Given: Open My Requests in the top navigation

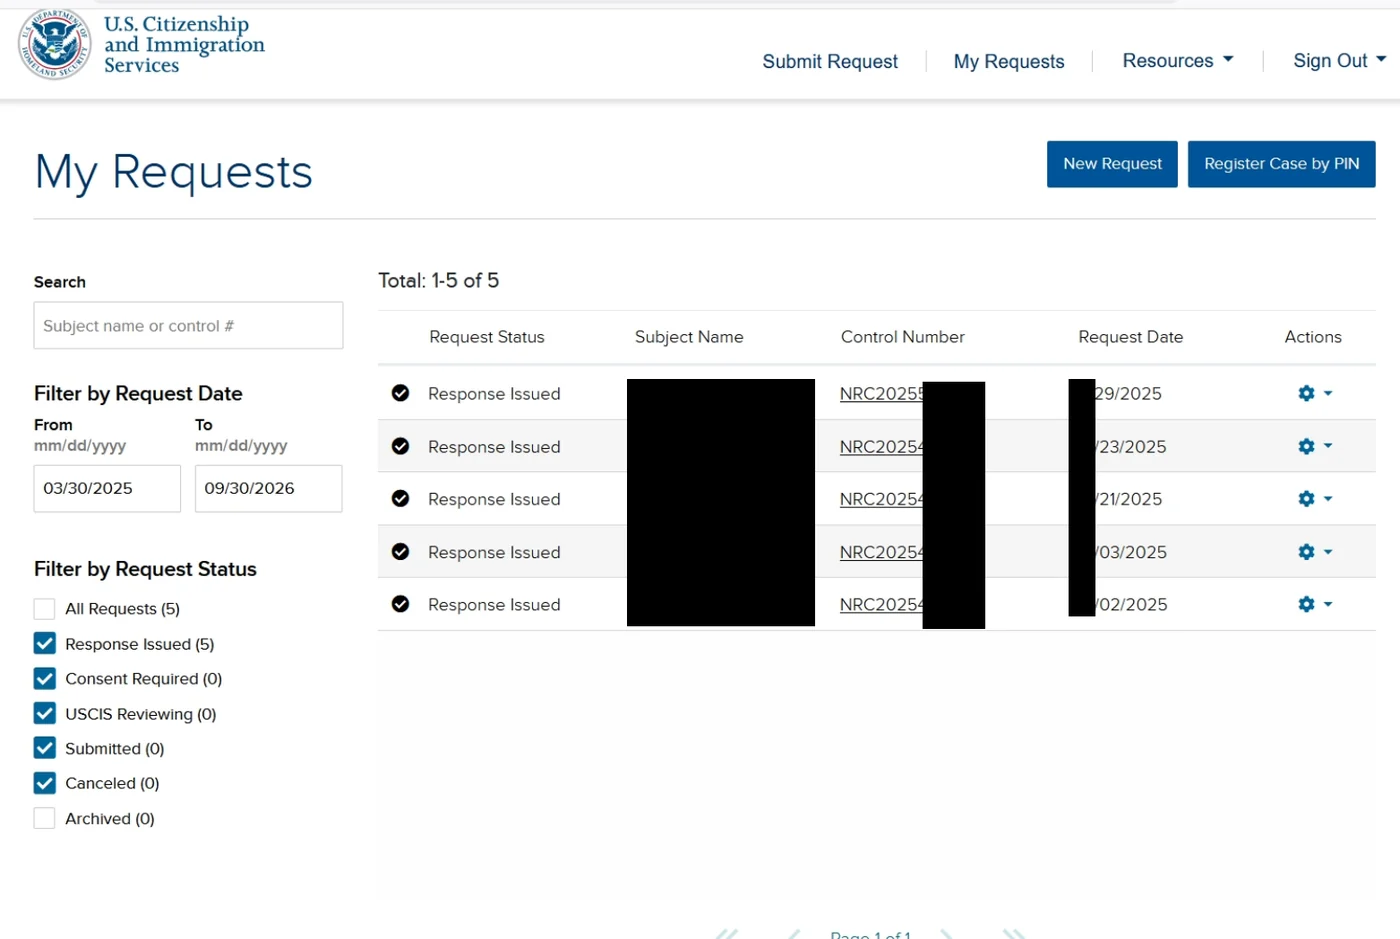Looking at the screenshot, I should pos(1009,62).
